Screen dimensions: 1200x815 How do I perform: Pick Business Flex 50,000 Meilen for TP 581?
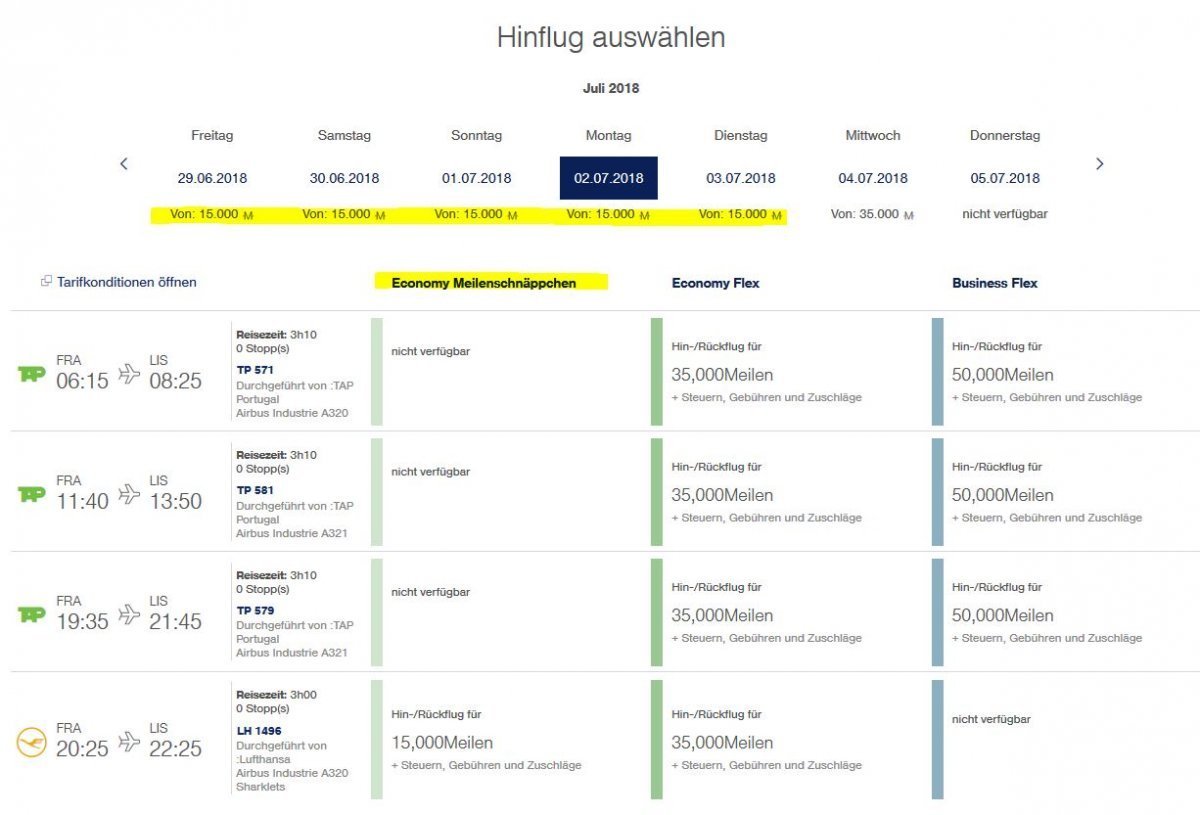tap(1002, 495)
